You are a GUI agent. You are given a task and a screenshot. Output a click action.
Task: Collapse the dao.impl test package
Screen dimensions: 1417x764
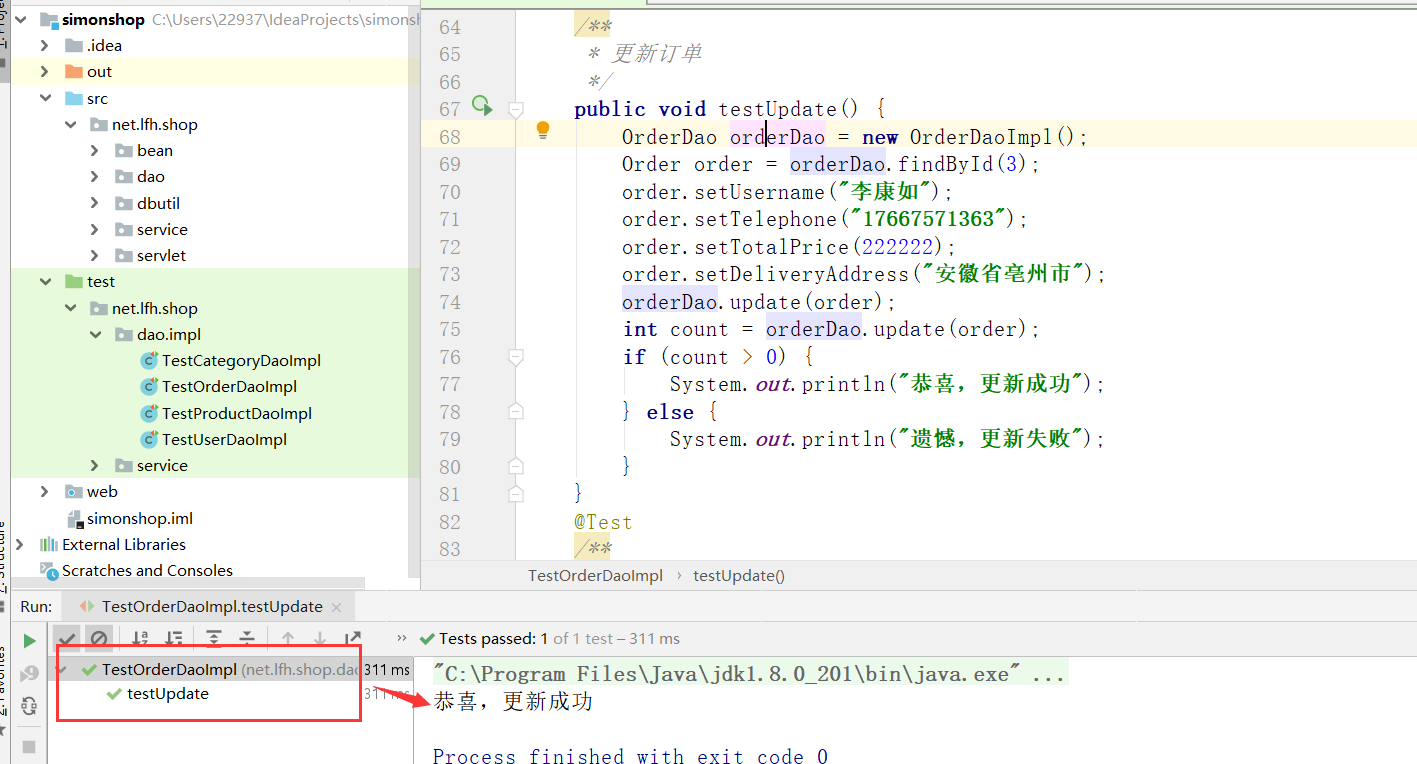[95, 334]
